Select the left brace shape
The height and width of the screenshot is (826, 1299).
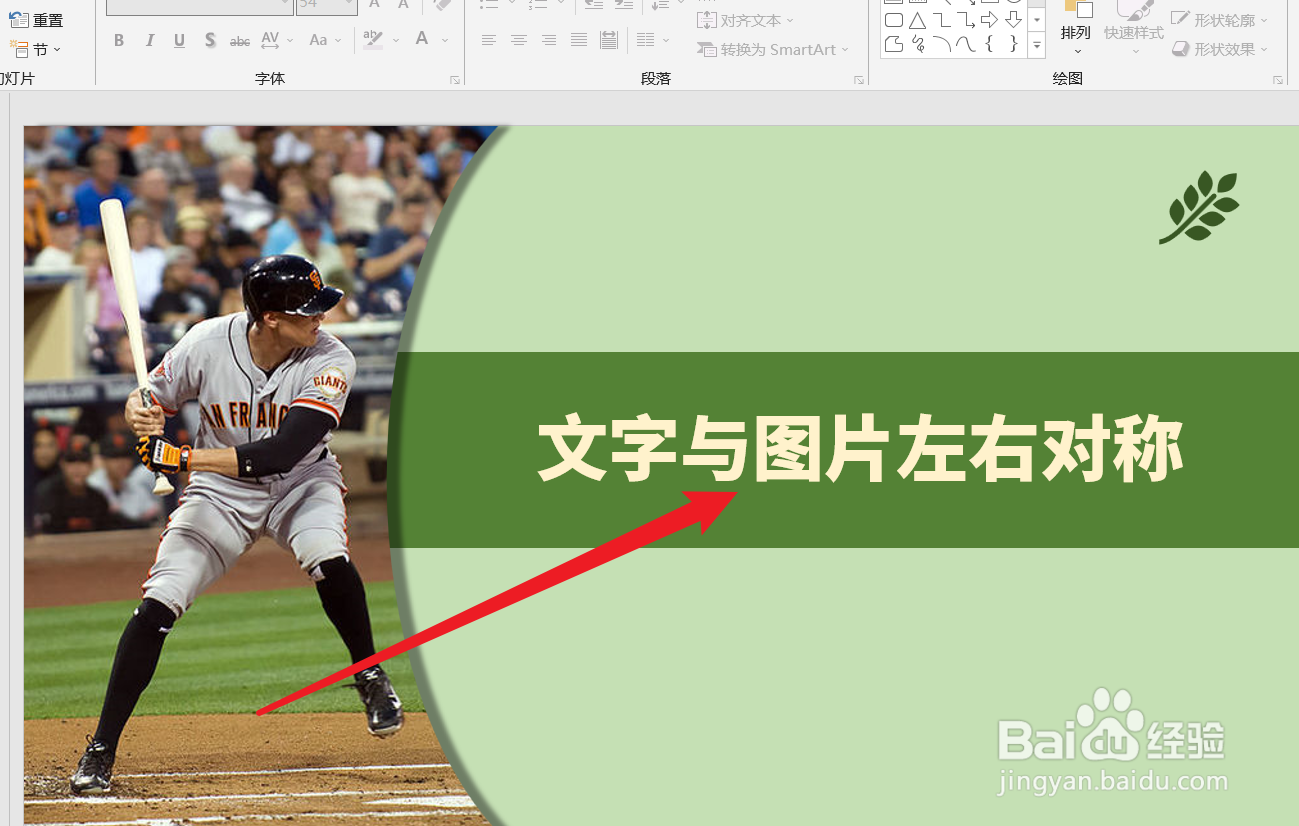click(989, 44)
